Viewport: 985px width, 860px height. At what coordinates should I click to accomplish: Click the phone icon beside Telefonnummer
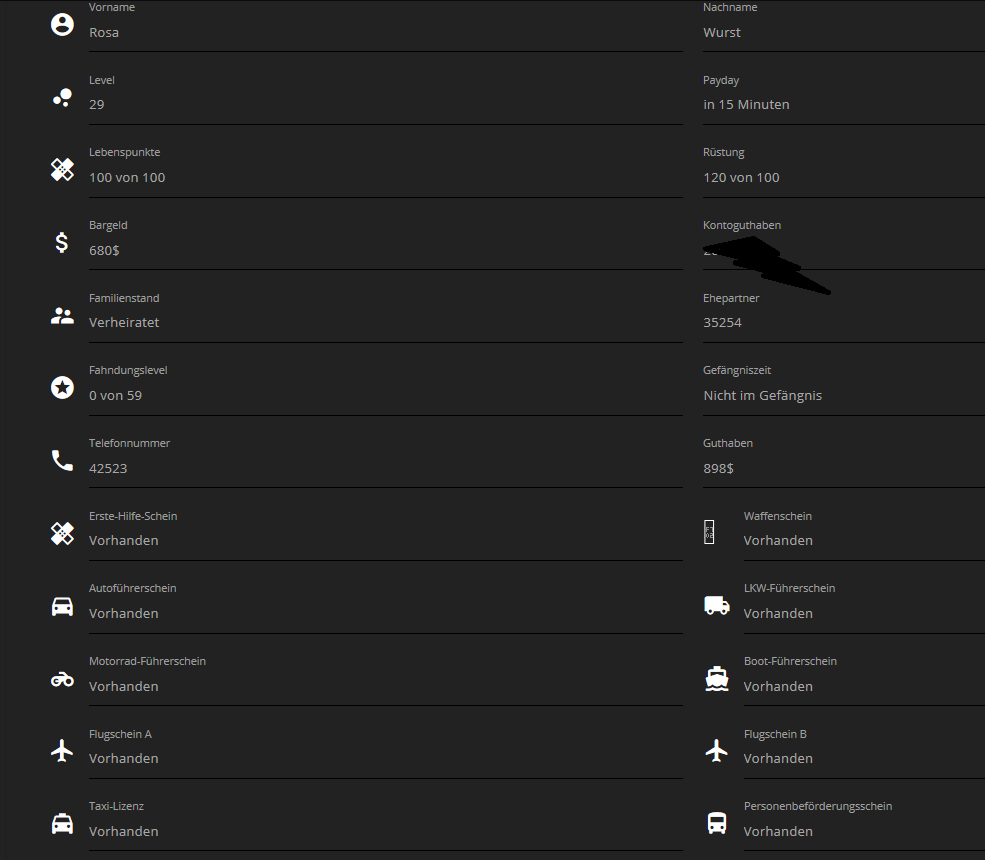[x=62, y=460]
